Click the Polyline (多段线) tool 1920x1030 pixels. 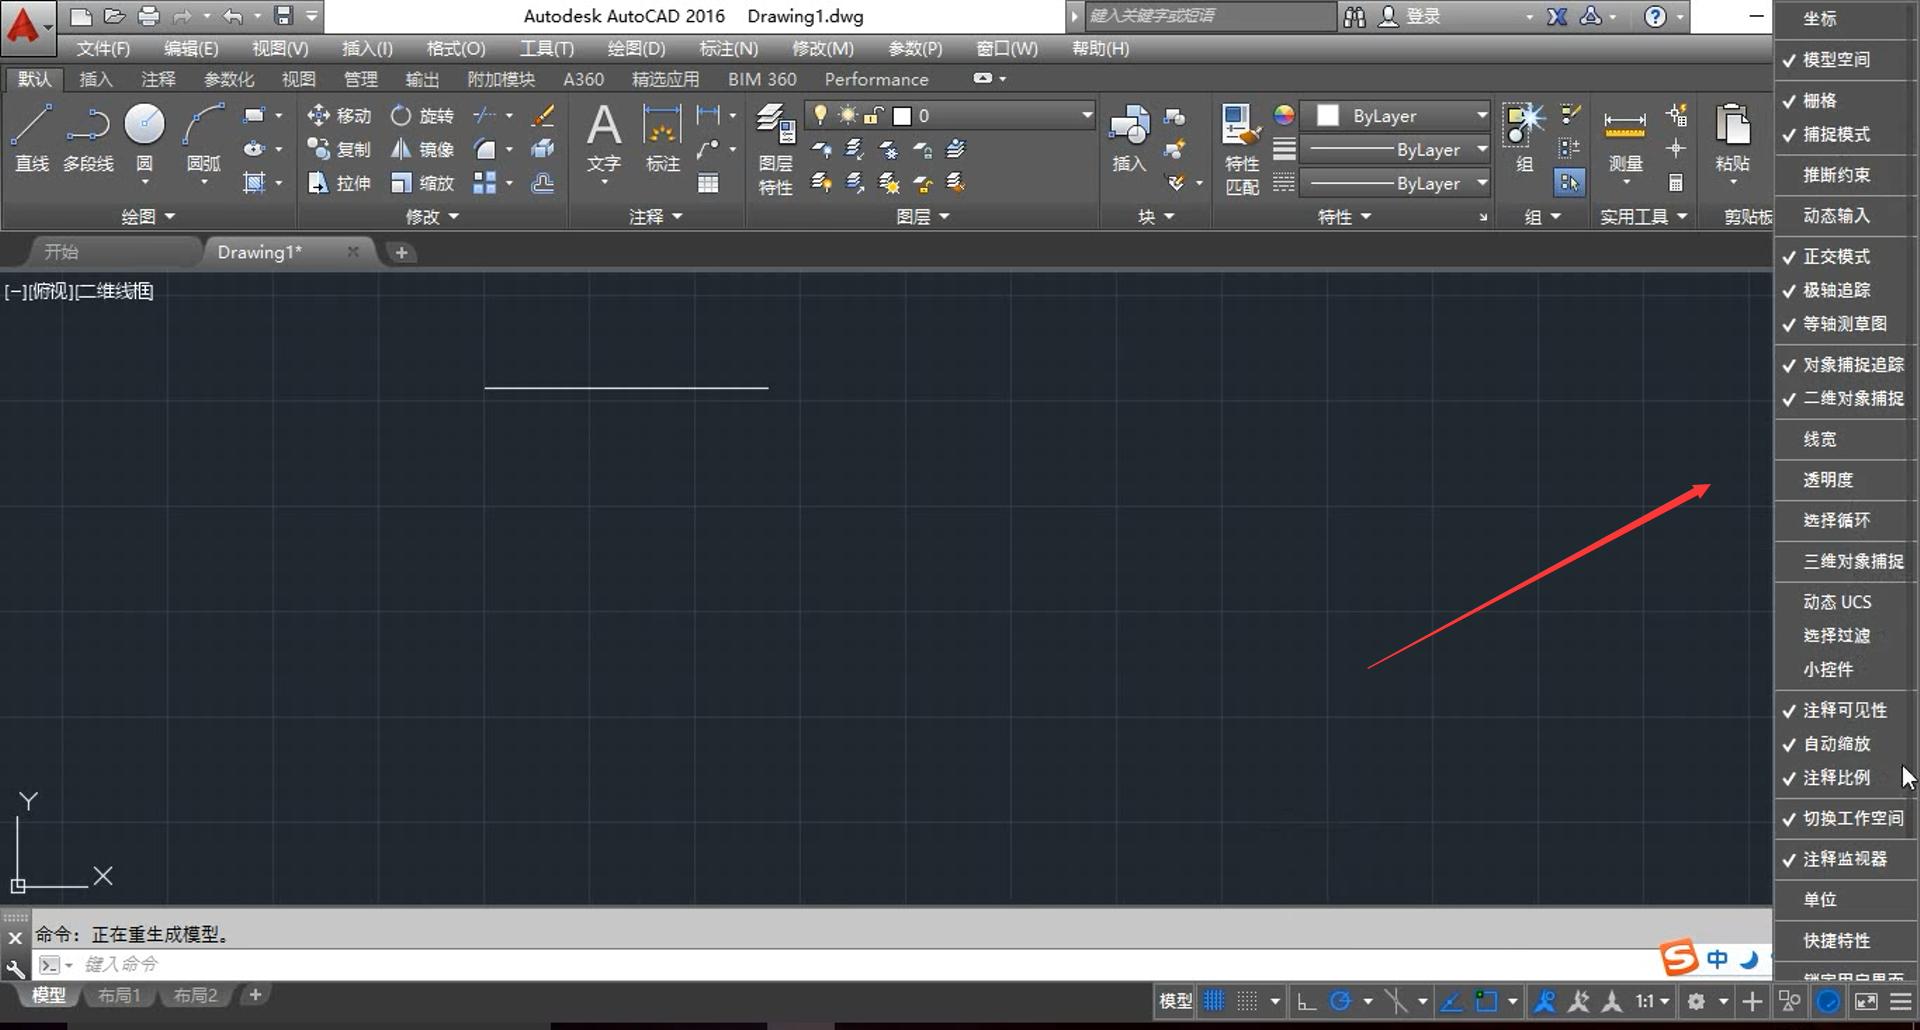[88, 137]
